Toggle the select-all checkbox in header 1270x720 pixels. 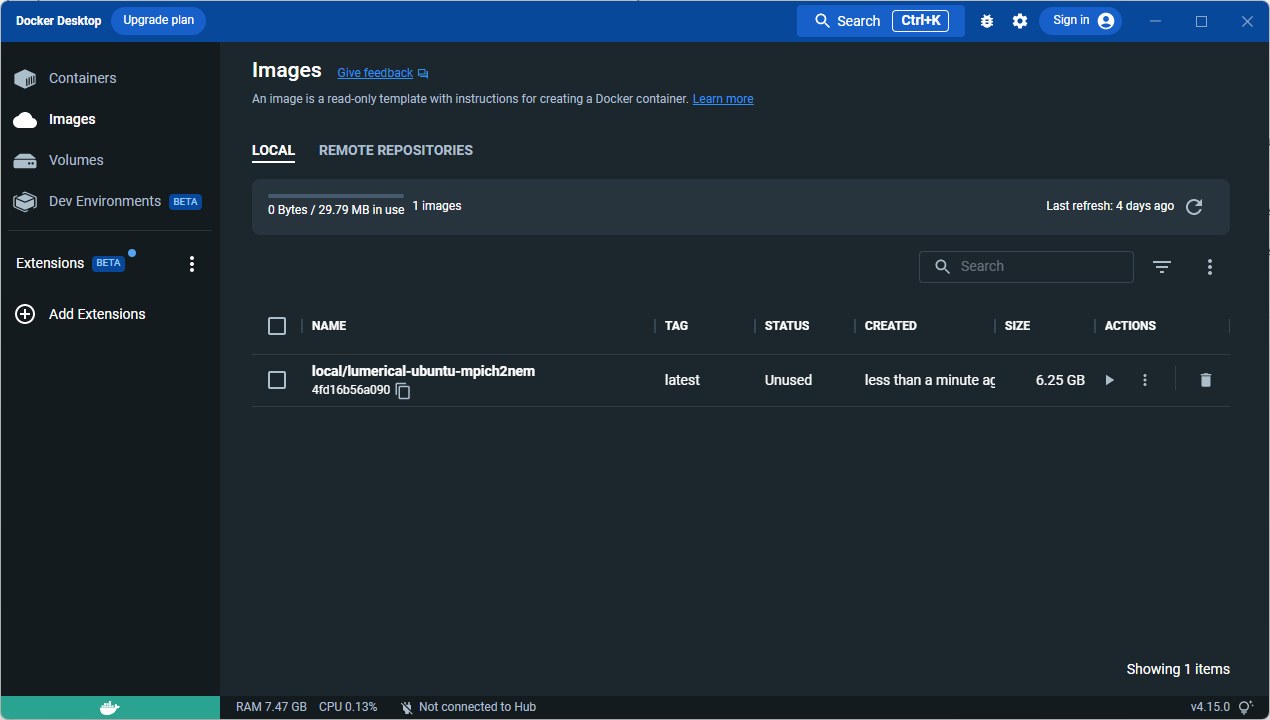pos(277,326)
